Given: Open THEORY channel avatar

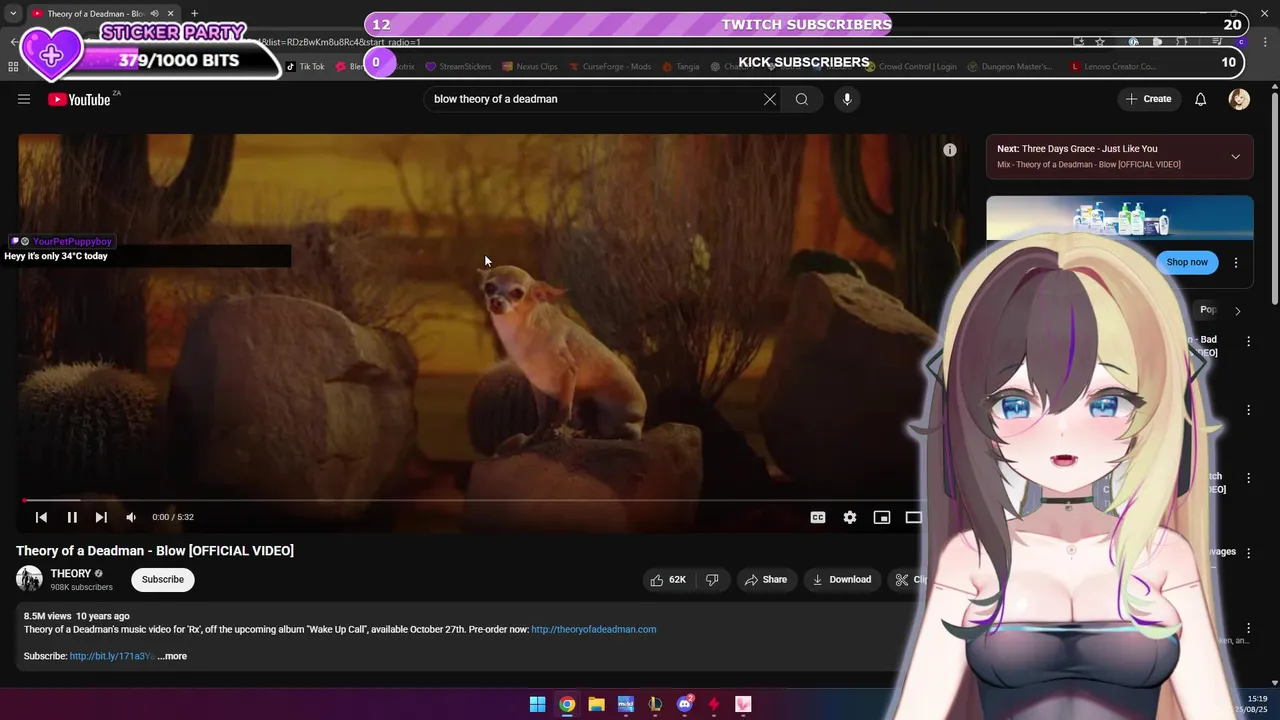Looking at the screenshot, I should coord(29,579).
